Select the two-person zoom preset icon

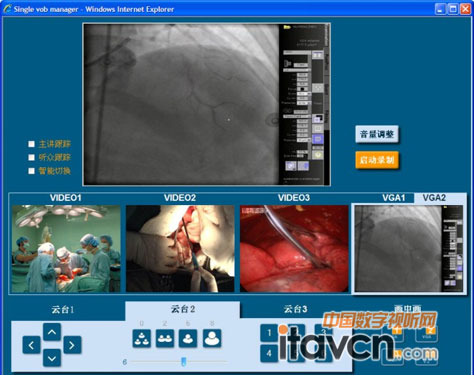click(165, 338)
